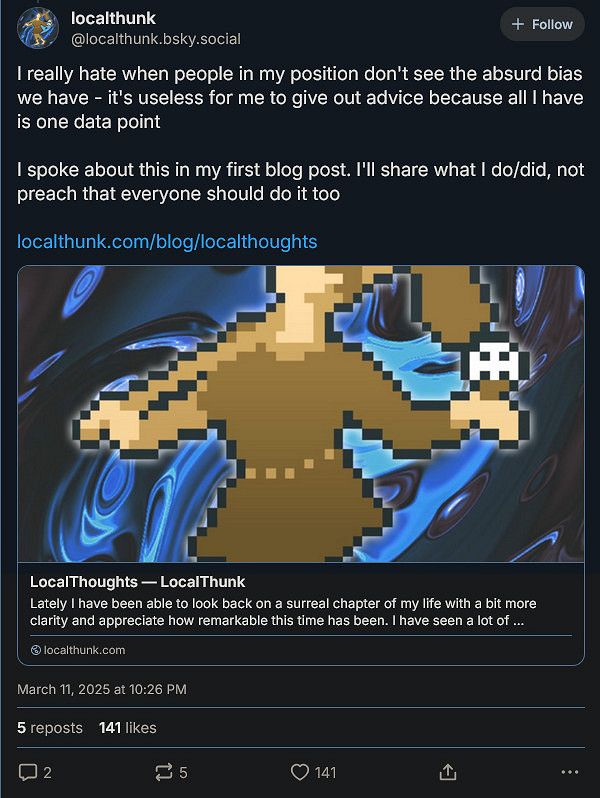Screen dimensions: 600x798
Task: Open the share arrow icon
Action: click(x=447, y=772)
